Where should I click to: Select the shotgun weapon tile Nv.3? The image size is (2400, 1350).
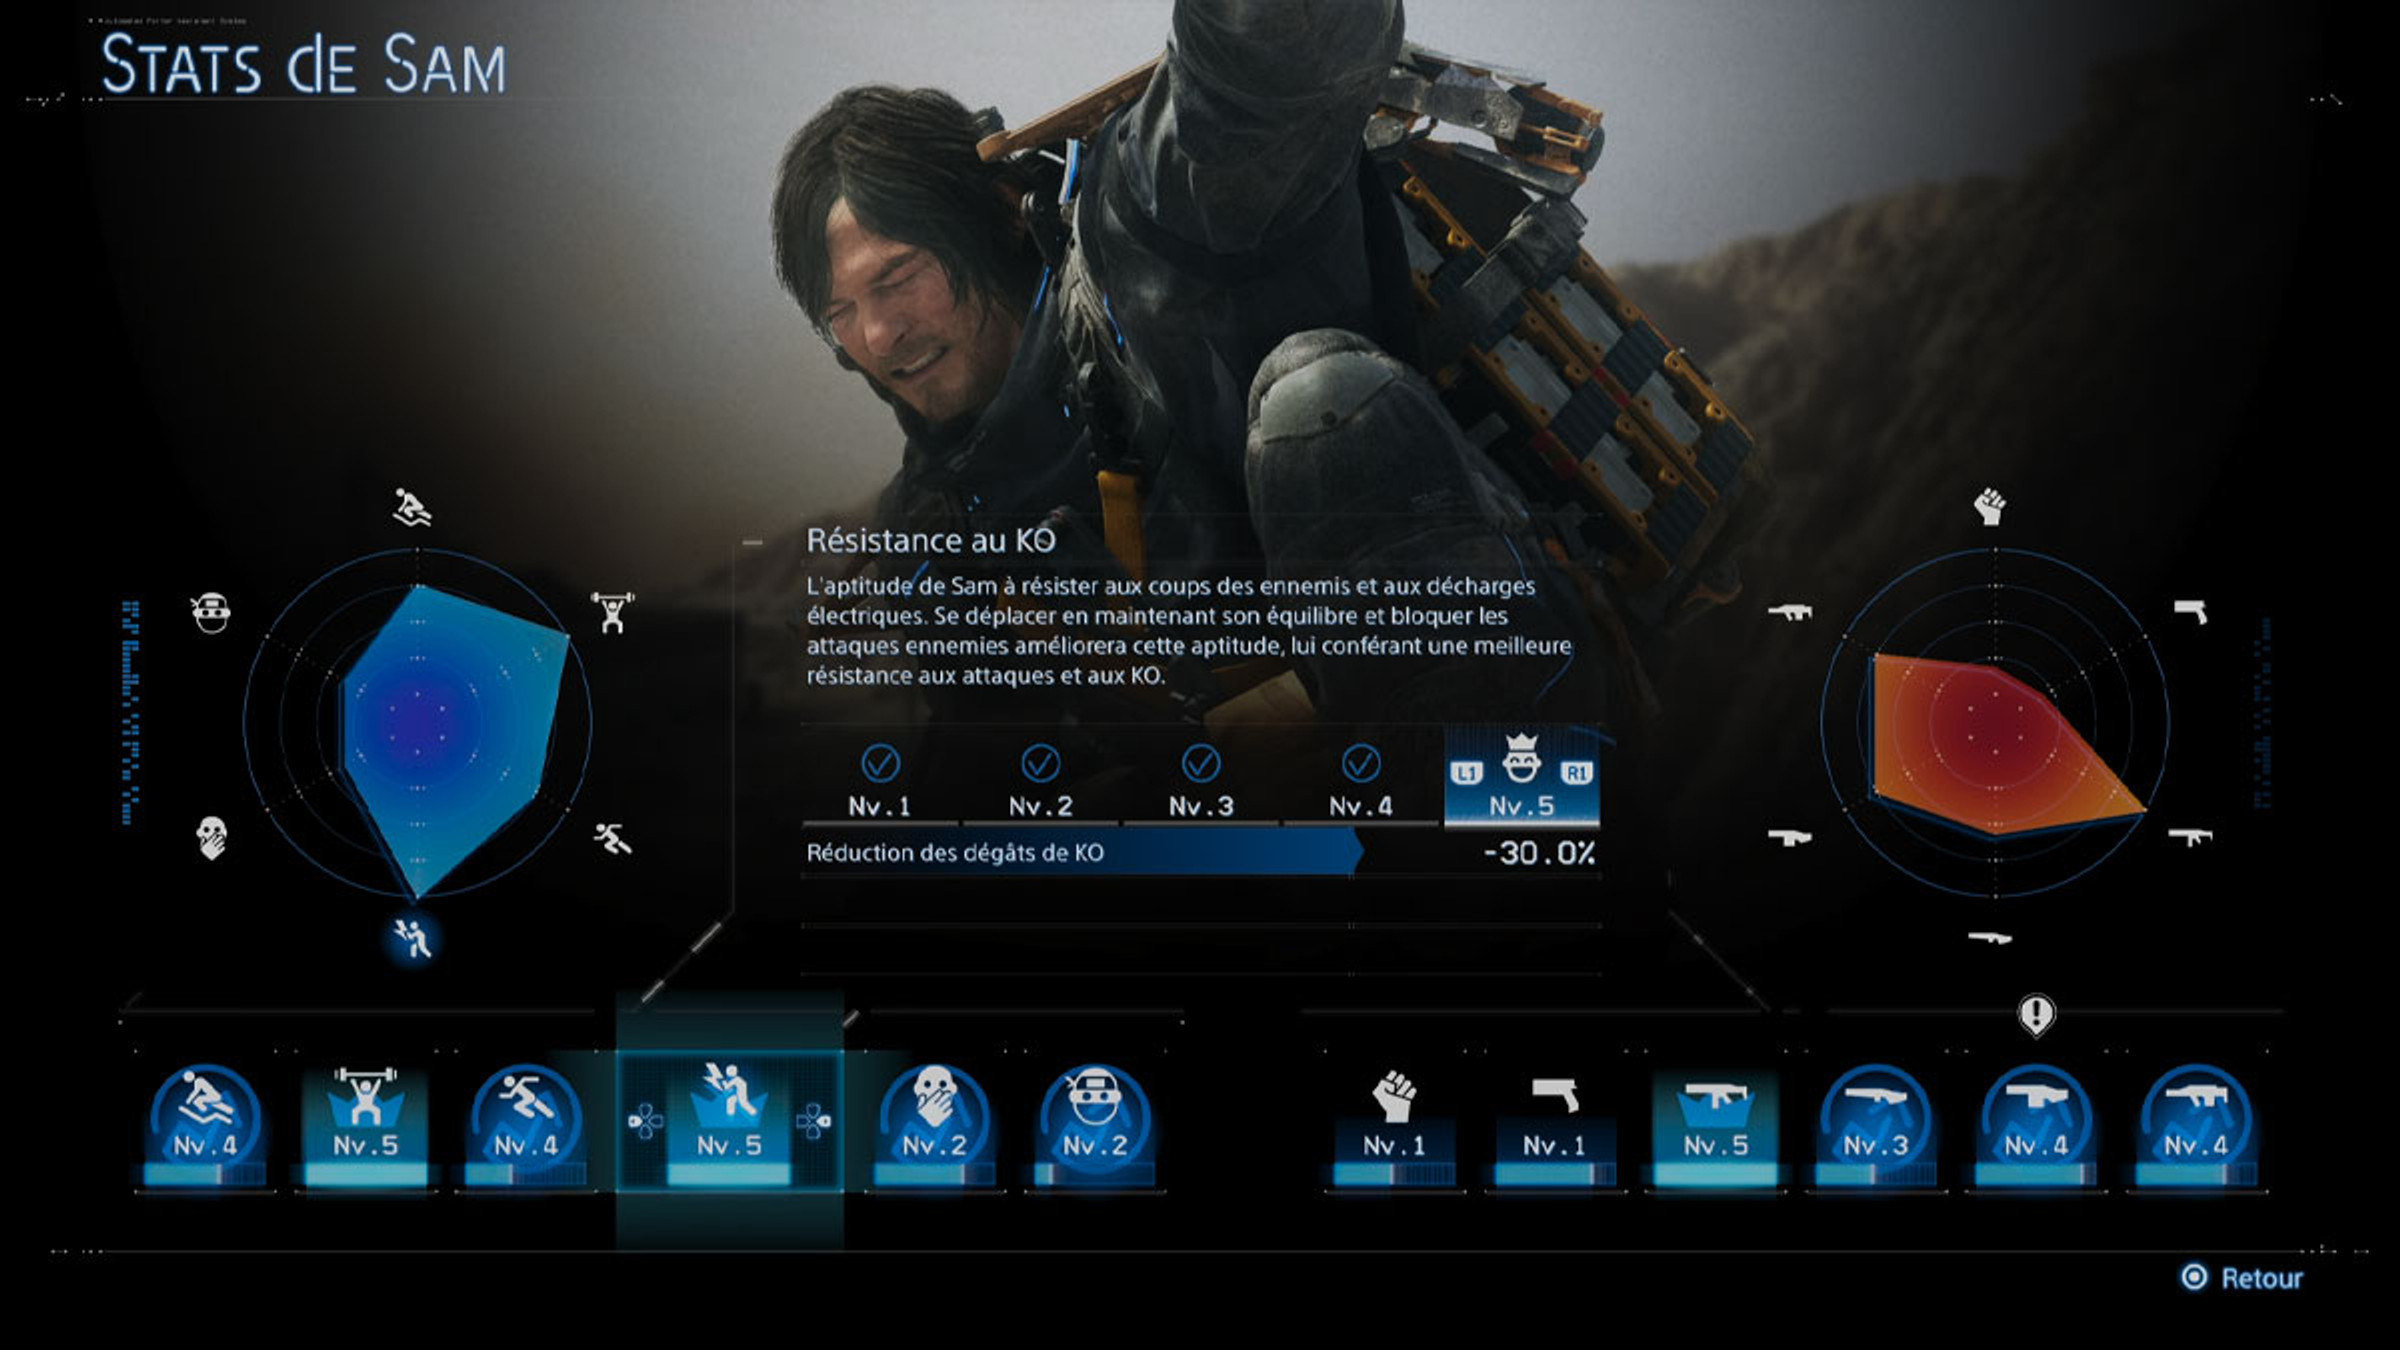(1875, 1125)
